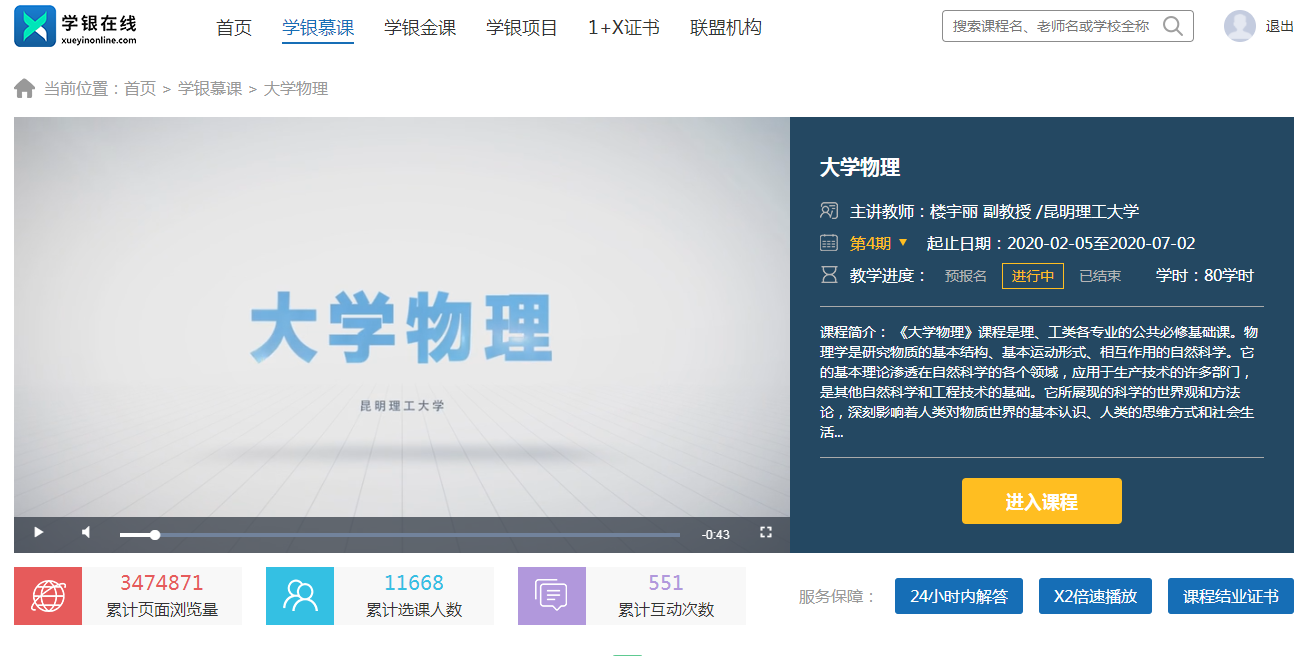1299x656 pixels.
Task: Go to 1+X证书 navigation tab
Action: pyautogui.click(x=623, y=28)
